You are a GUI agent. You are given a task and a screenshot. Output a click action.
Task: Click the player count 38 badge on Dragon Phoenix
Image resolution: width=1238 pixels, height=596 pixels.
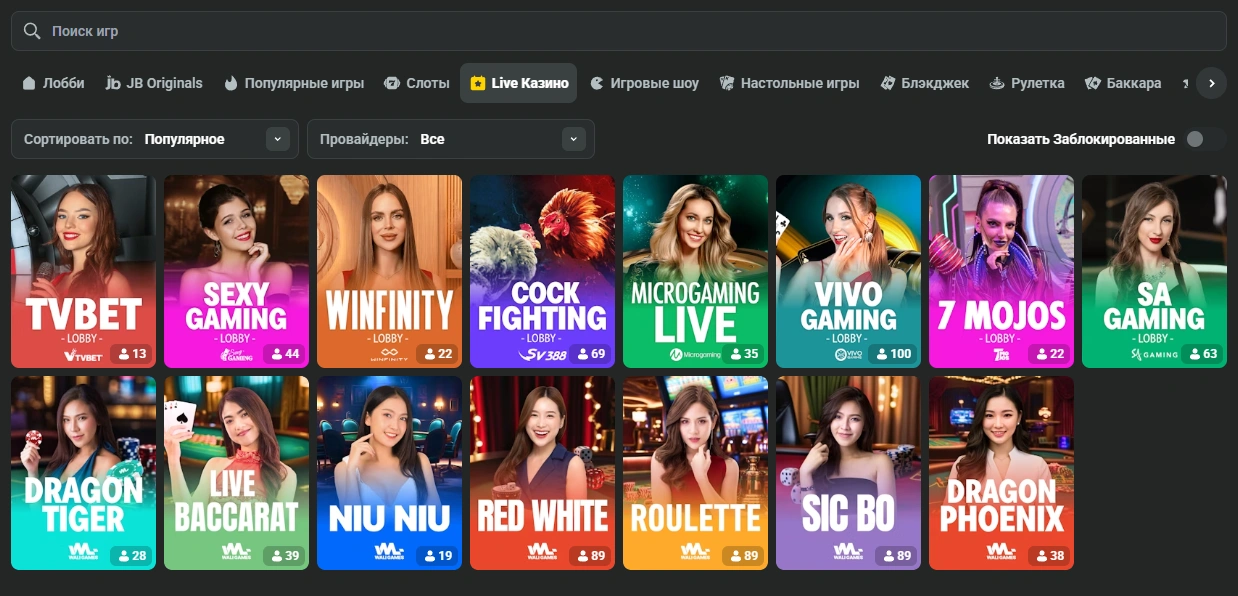pos(1050,555)
